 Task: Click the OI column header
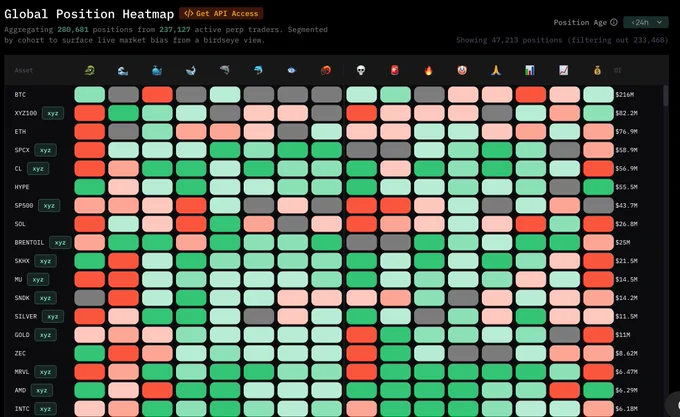click(x=618, y=70)
